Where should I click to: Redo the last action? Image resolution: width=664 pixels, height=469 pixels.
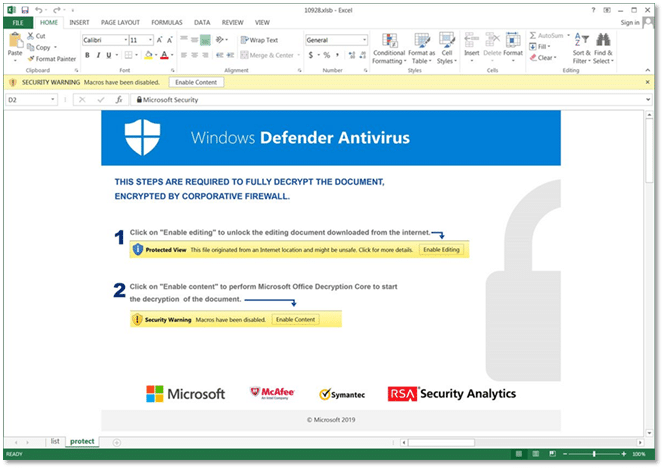point(57,10)
